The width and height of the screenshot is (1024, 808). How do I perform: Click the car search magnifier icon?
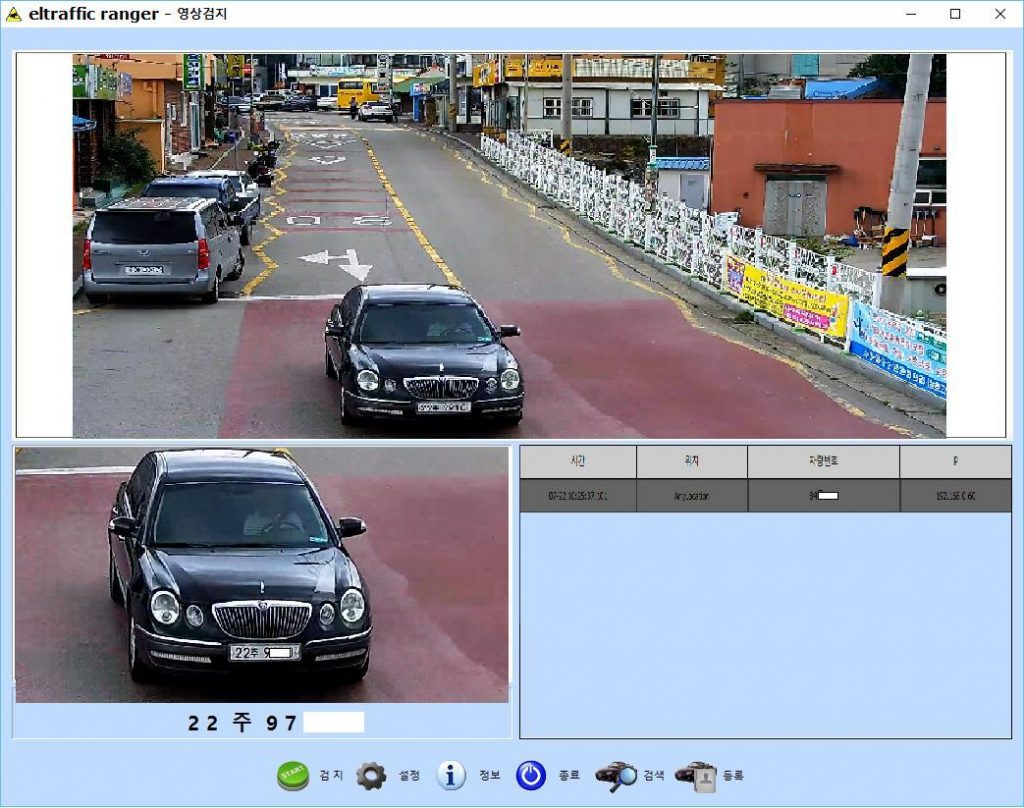click(615, 775)
